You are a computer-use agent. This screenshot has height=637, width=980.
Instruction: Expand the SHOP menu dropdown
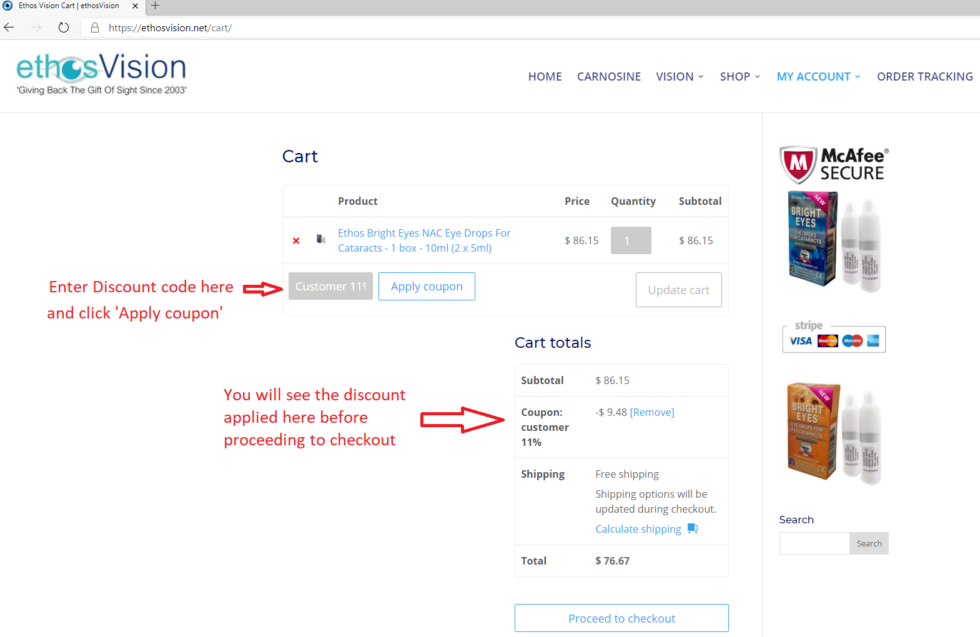739,77
